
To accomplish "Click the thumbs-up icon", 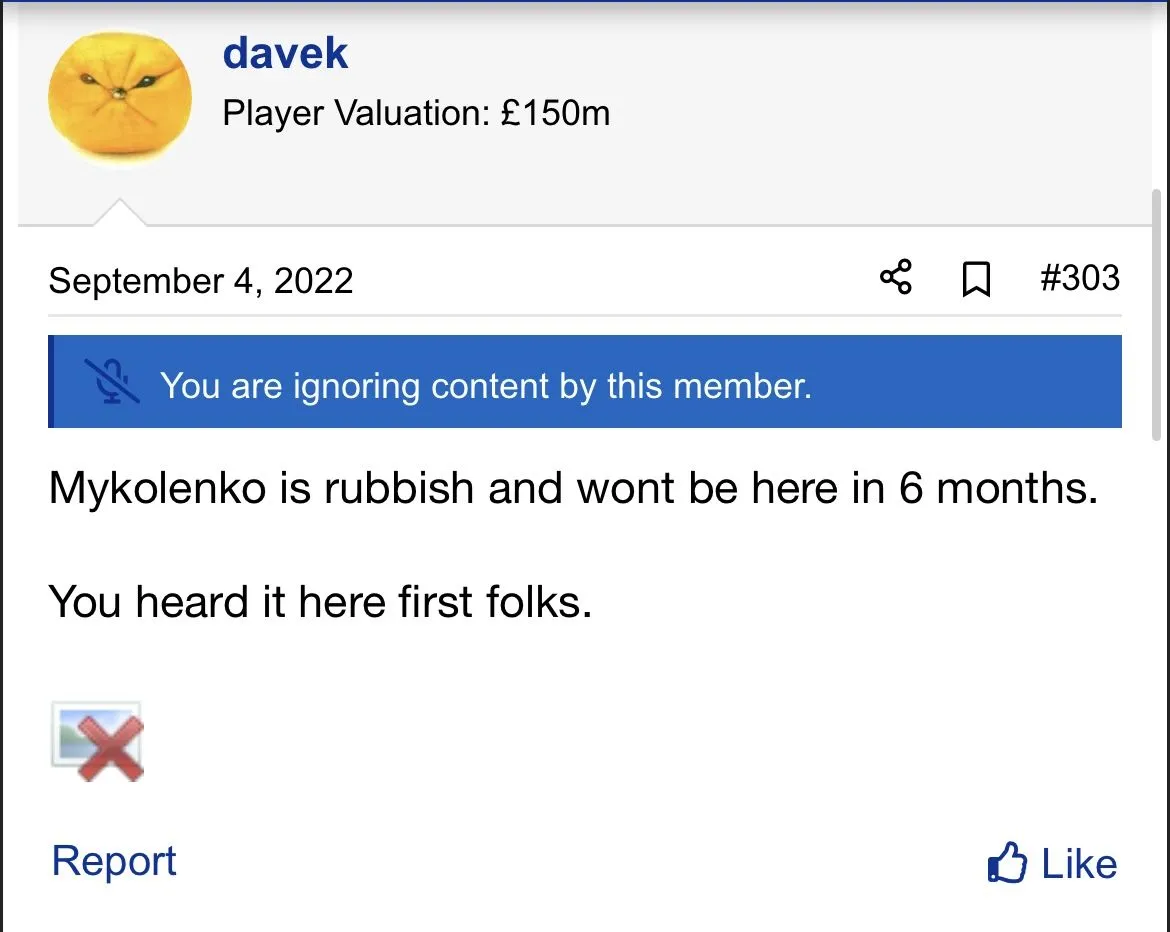I will [1006, 863].
